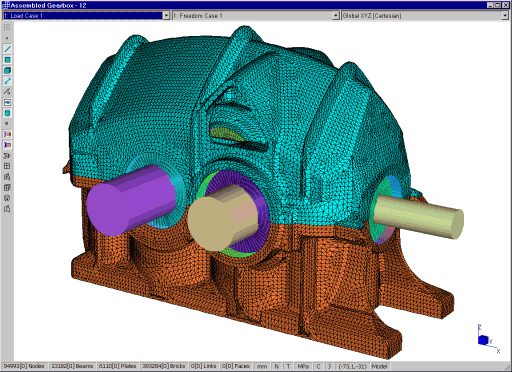The height and width of the screenshot is (372, 512).
Task: Select the red-blue contour display icon
Action: pos(7,134)
